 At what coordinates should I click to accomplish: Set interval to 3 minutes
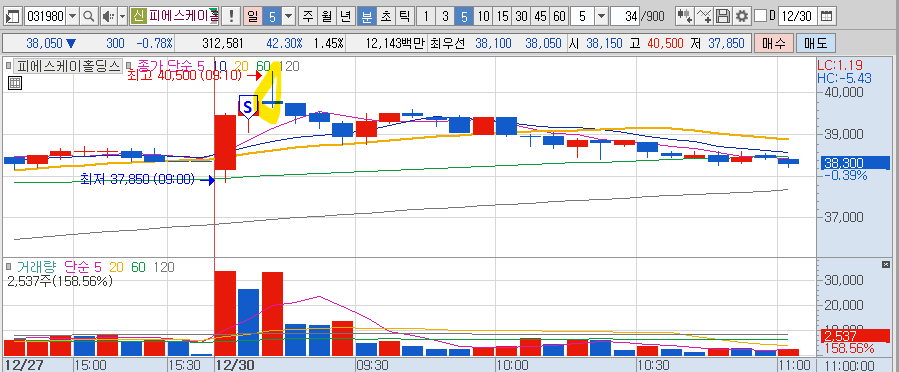(x=445, y=16)
